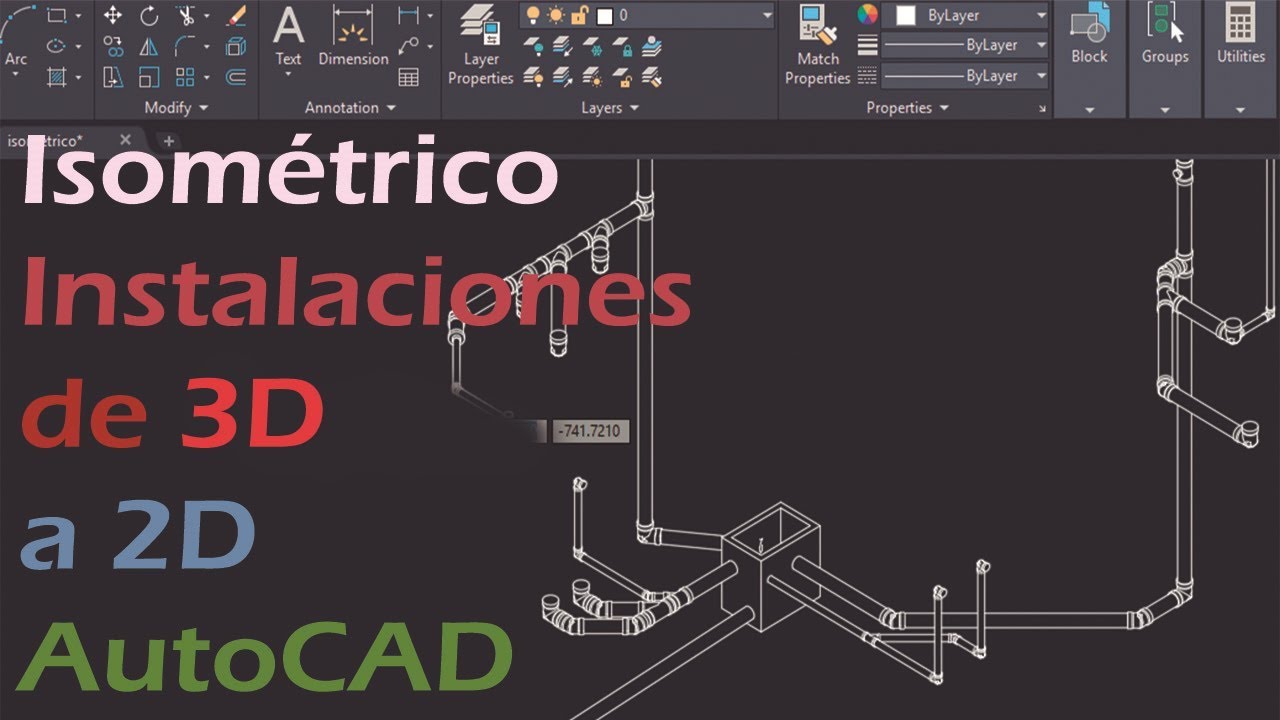Click the -741.7210 coordinate input box
Screen dimensions: 1280x720
pyautogui.click(x=590, y=432)
